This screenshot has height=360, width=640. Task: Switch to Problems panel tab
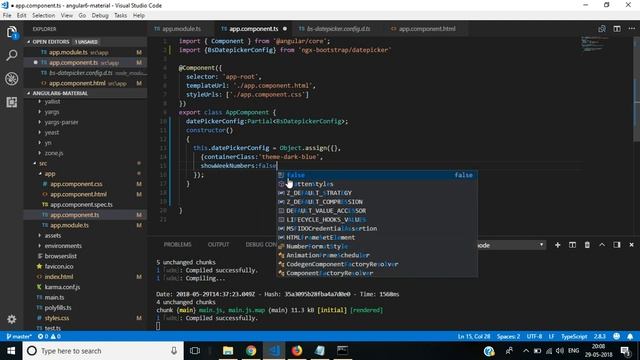(x=178, y=244)
